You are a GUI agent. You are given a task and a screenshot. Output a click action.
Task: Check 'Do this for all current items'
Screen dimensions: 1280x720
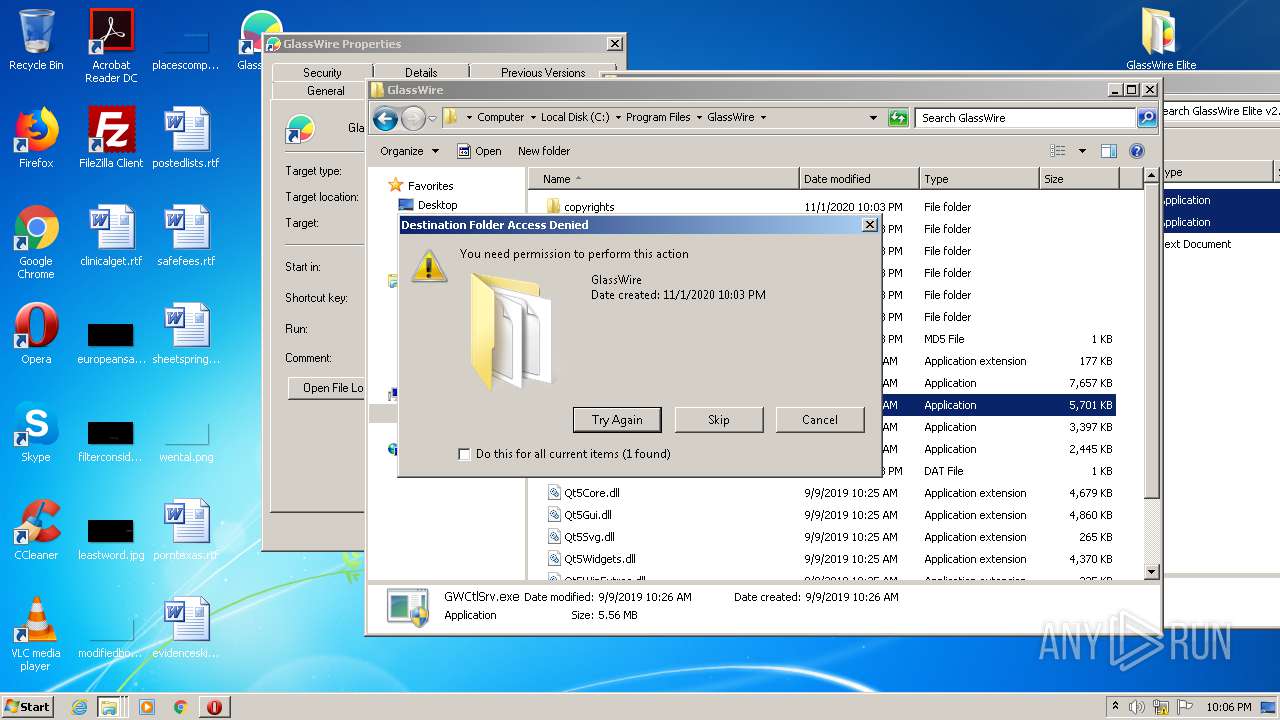click(x=464, y=454)
